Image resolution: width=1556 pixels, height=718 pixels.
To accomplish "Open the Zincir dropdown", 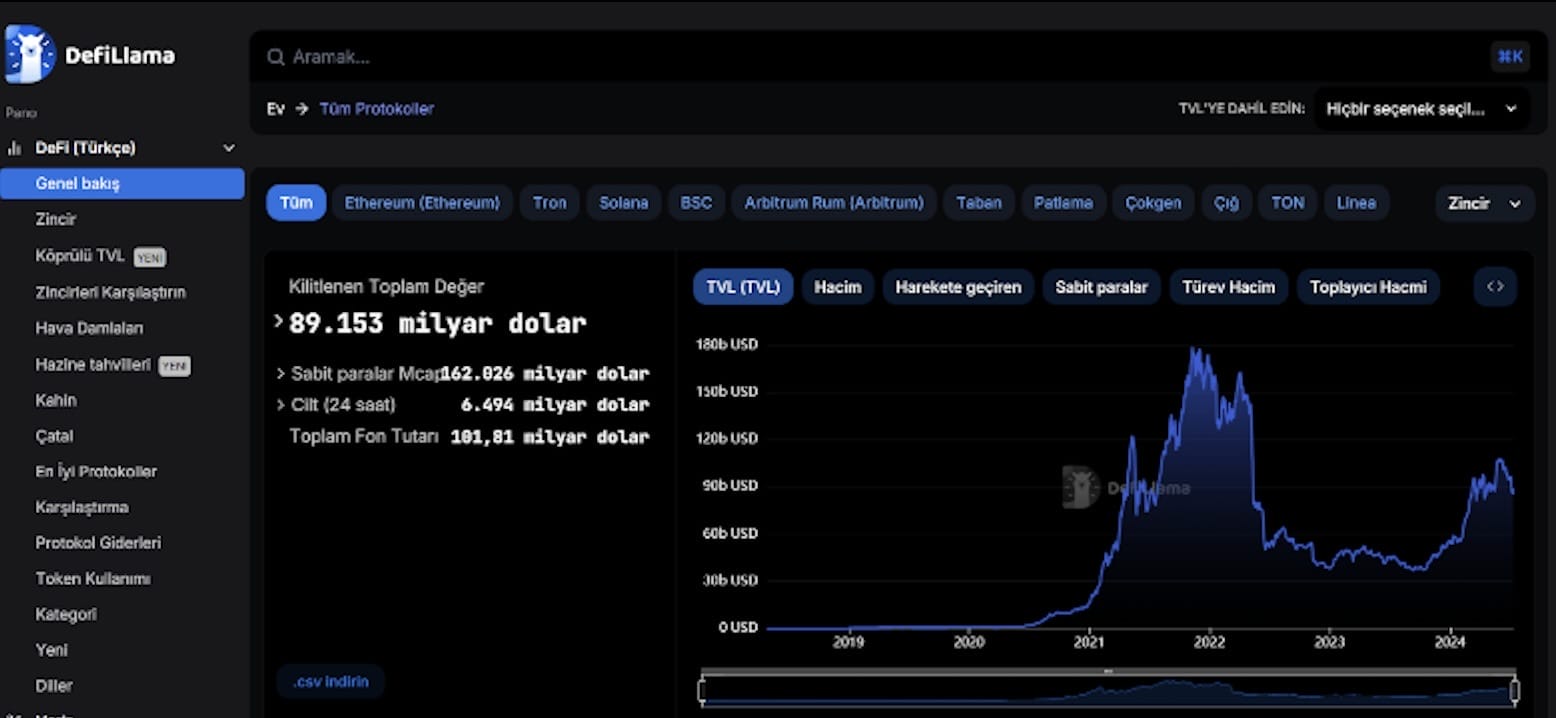I will pyautogui.click(x=1484, y=202).
